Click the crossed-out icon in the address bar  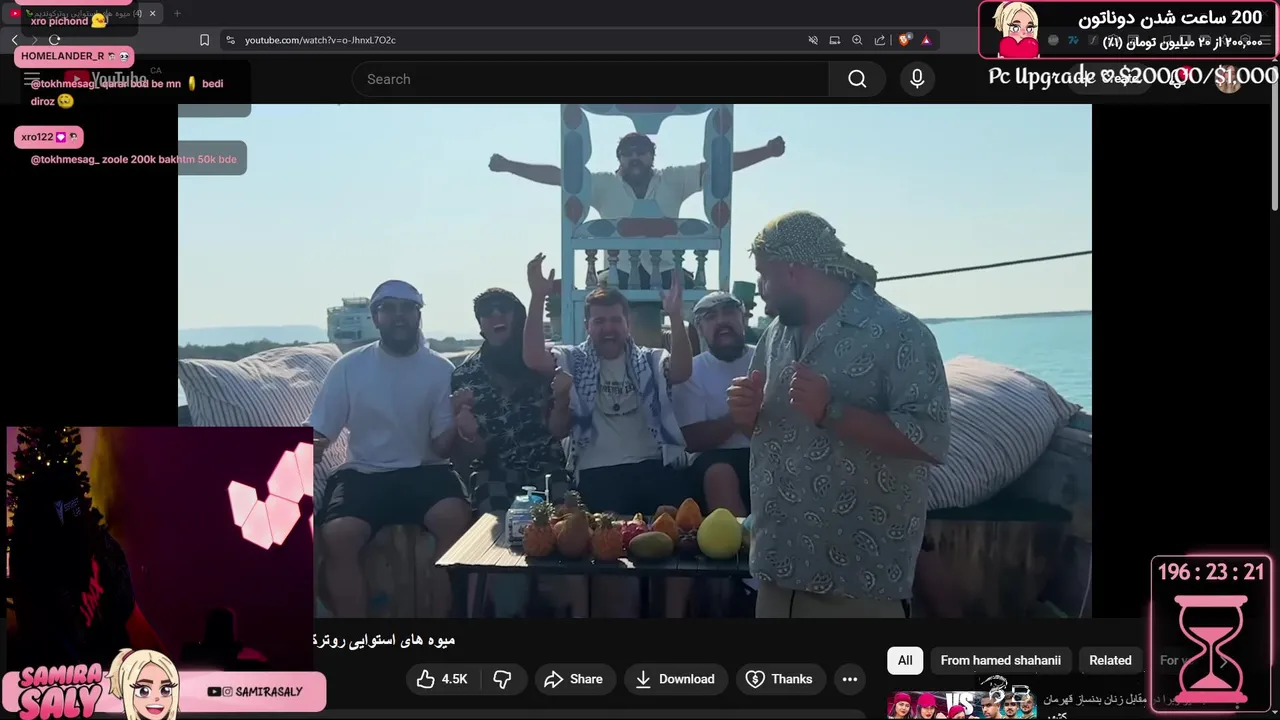pos(813,40)
